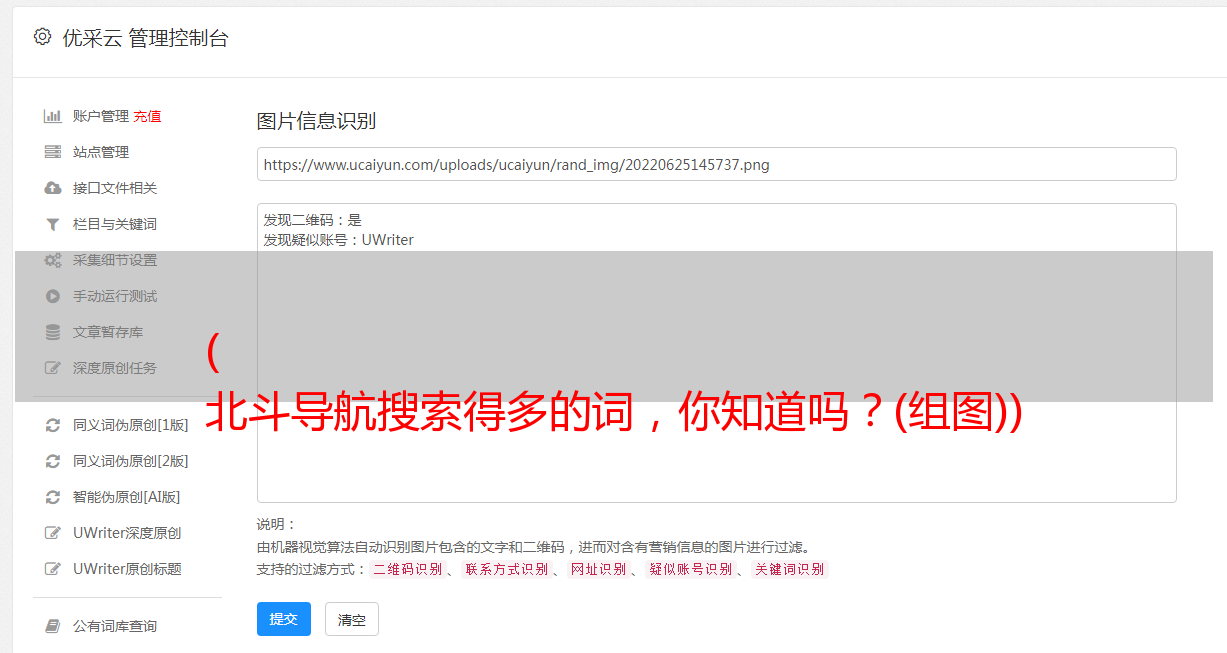Open 栏目与关键词 menu item
1227x653 pixels.
coord(115,224)
